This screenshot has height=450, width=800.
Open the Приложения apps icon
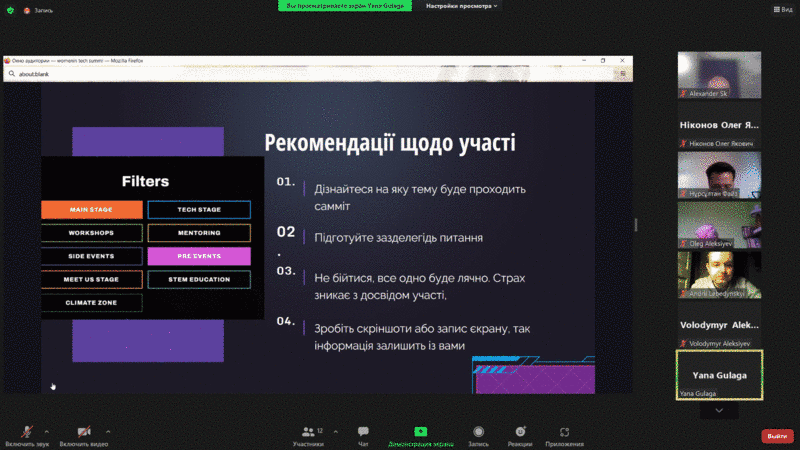coord(565,431)
